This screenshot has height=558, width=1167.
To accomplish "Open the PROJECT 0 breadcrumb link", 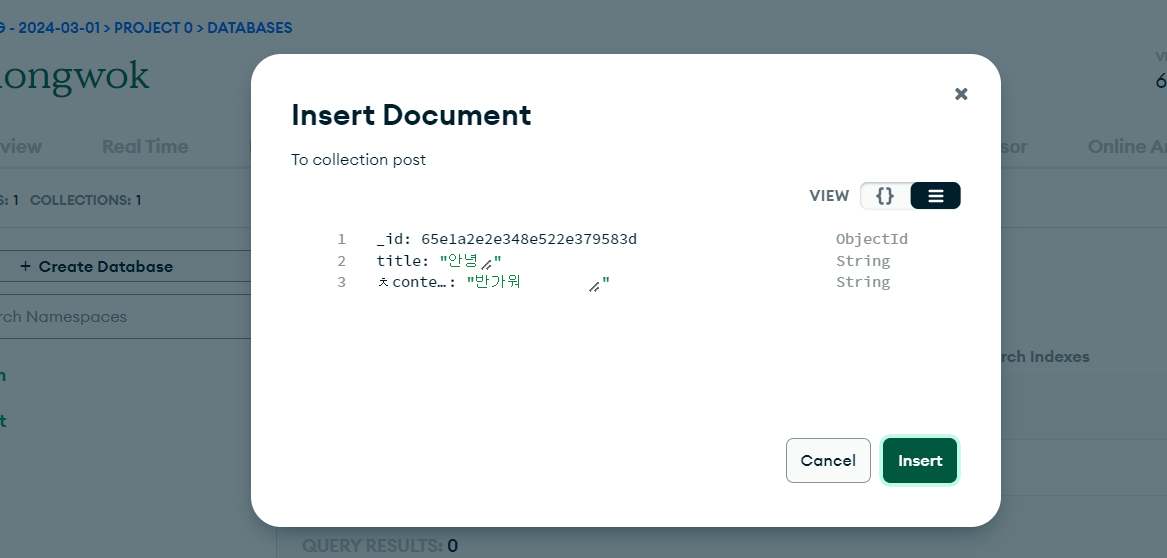I will coord(153,28).
